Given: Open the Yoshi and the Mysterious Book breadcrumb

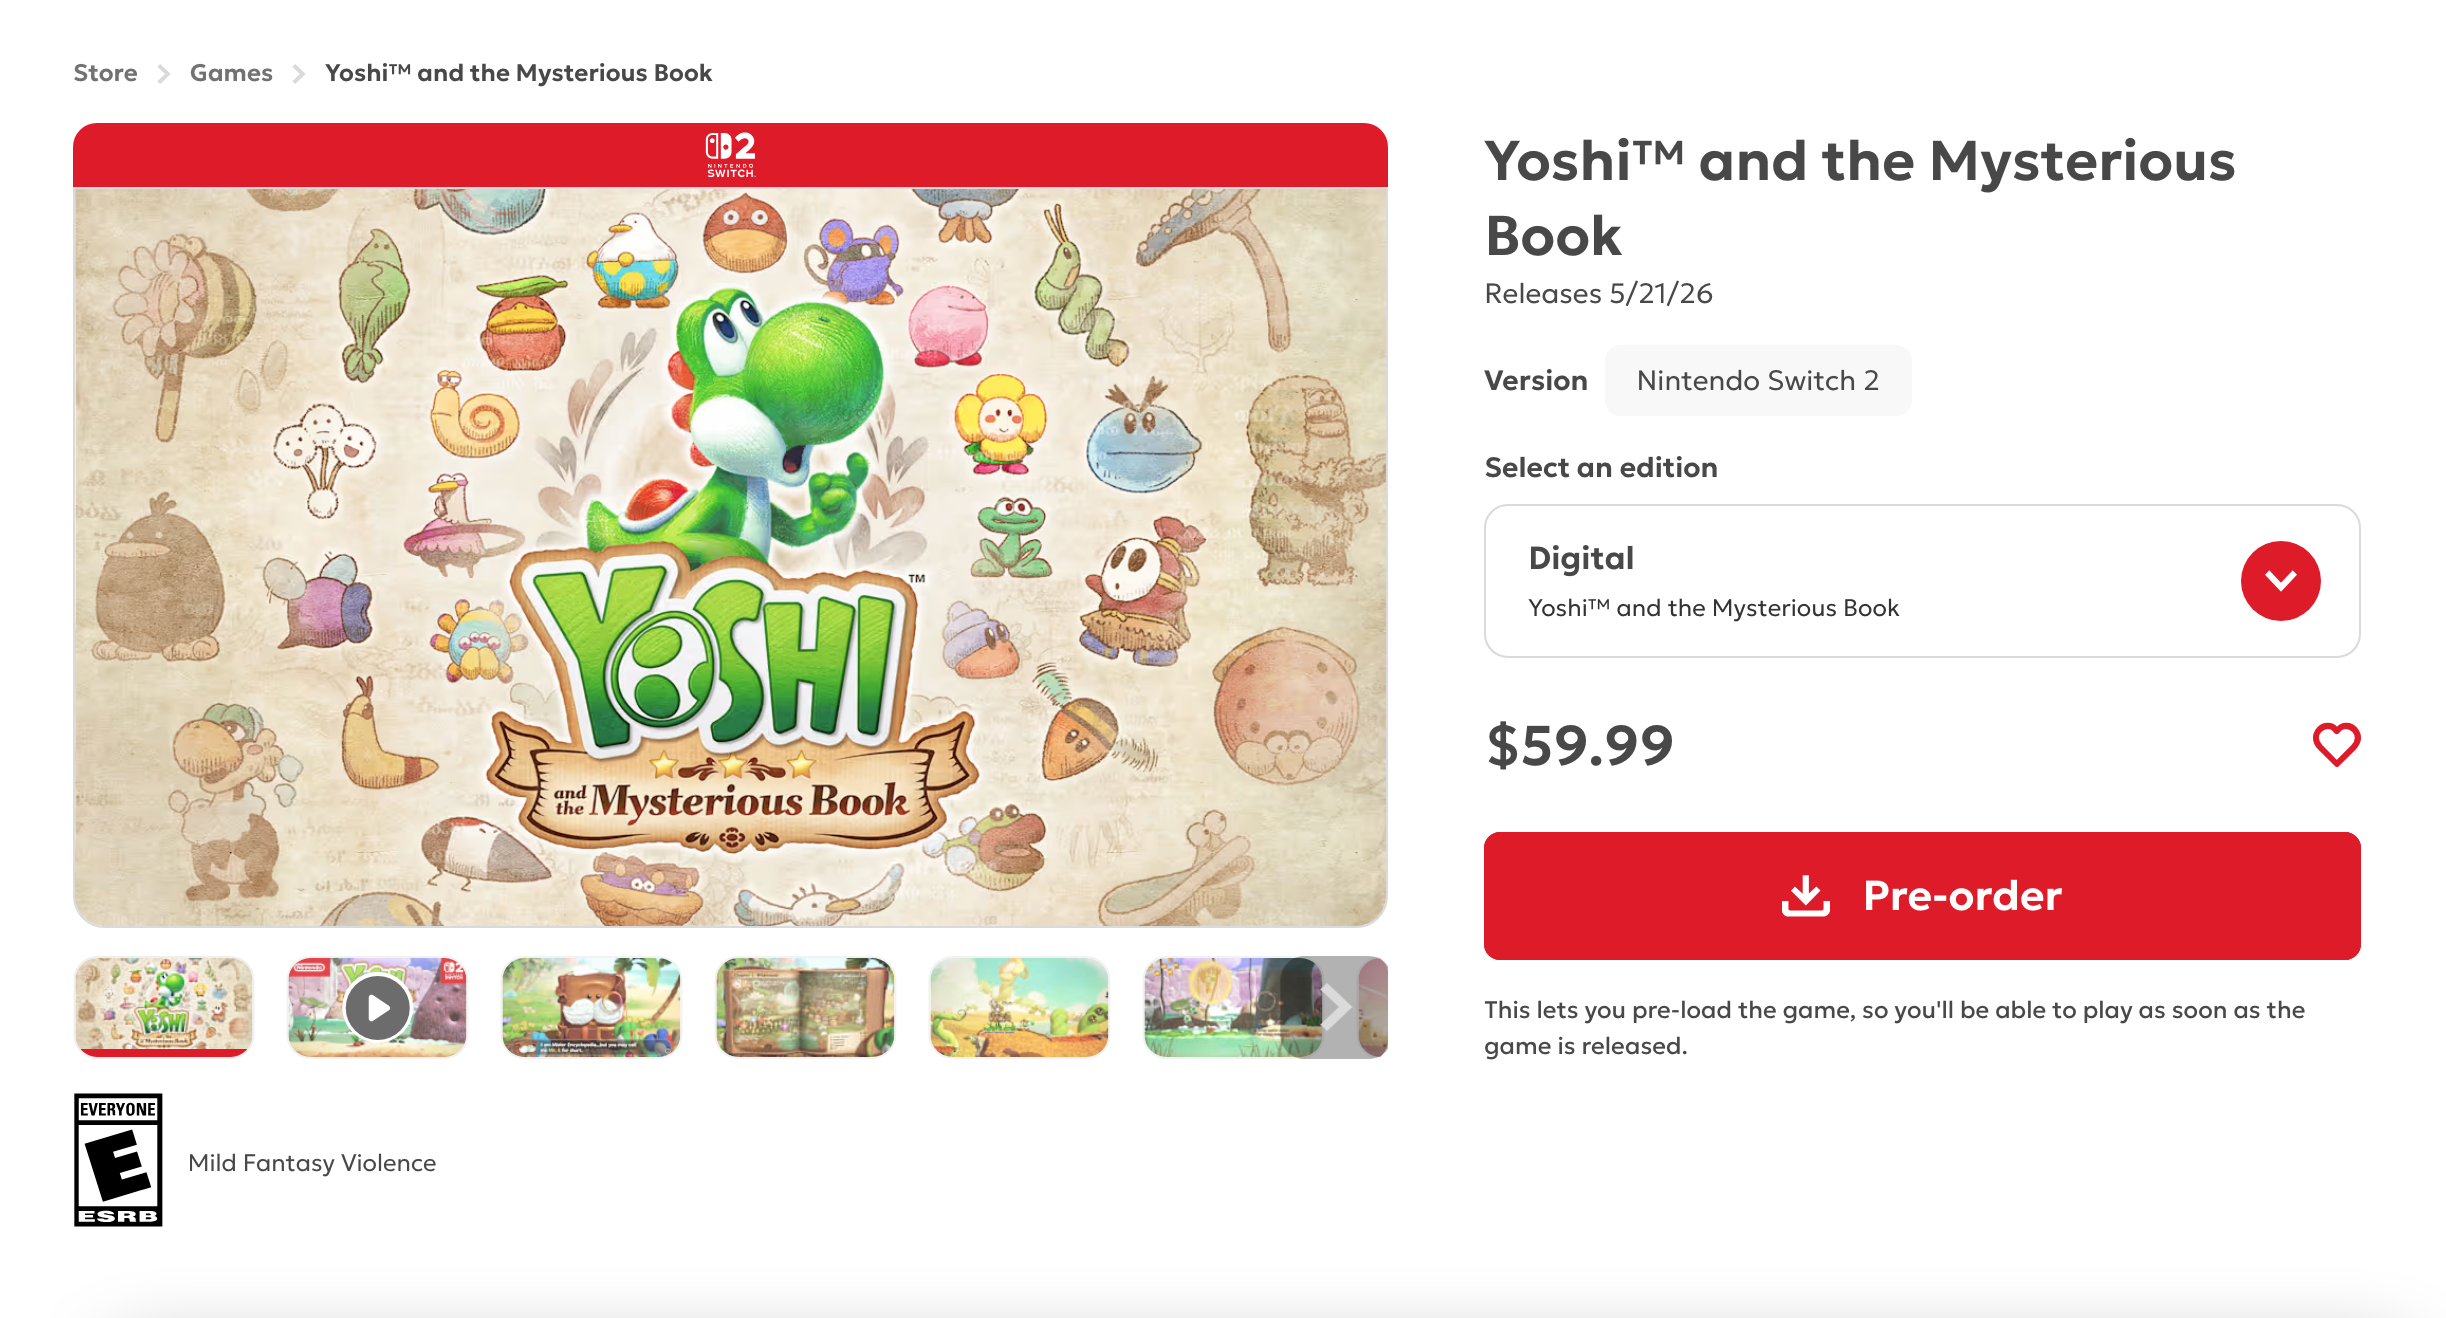Looking at the screenshot, I should [x=517, y=72].
